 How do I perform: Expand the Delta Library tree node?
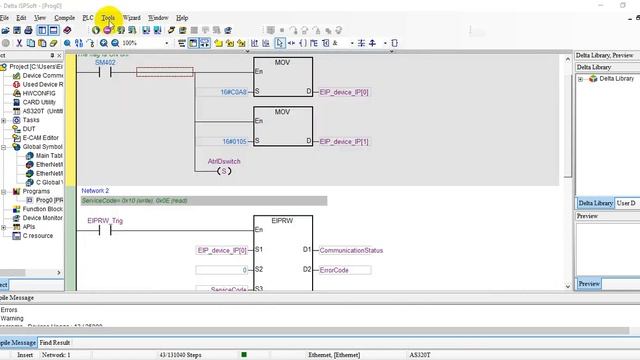580,79
